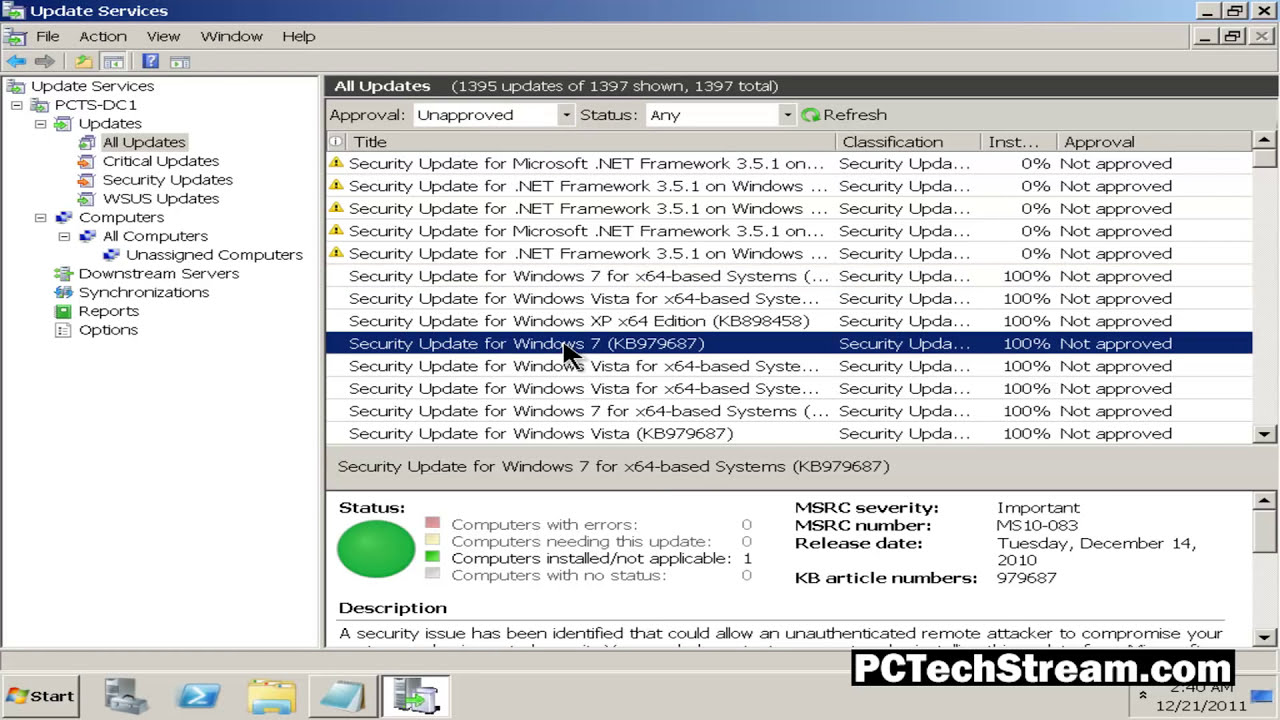Open the File menu
The image size is (1280, 720).
(47, 36)
